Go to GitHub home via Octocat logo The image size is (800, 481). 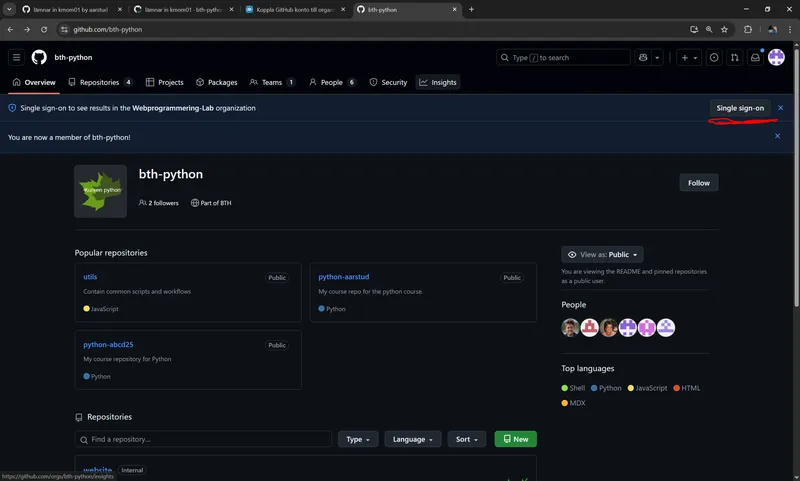click(x=39, y=58)
